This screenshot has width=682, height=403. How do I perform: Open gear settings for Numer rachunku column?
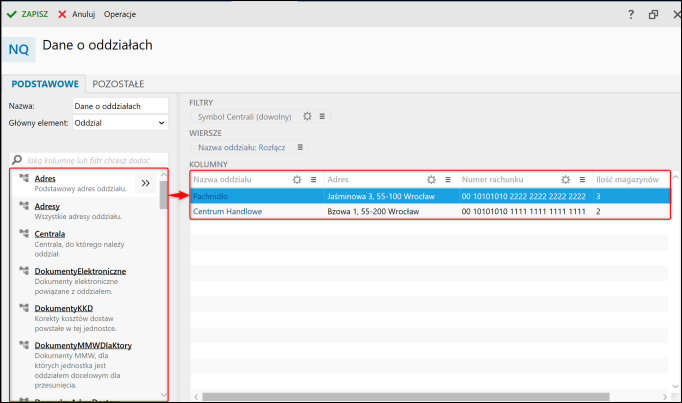565,180
